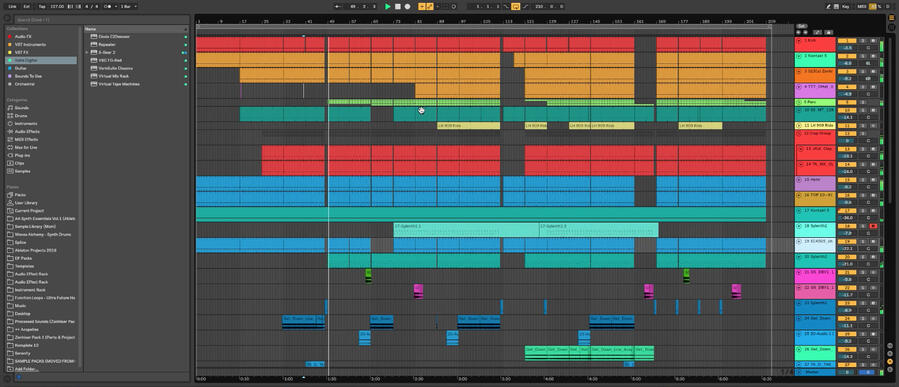Open the Audio Effects category

click(x=27, y=131)
